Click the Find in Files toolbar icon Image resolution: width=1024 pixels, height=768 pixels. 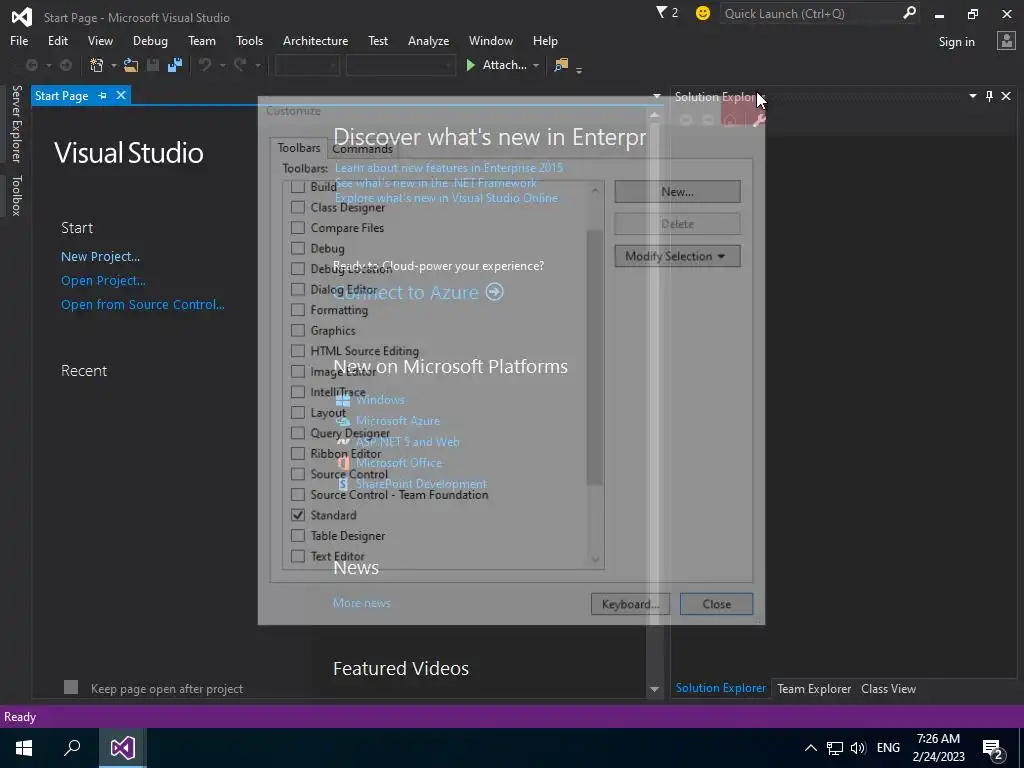[560, 65]
